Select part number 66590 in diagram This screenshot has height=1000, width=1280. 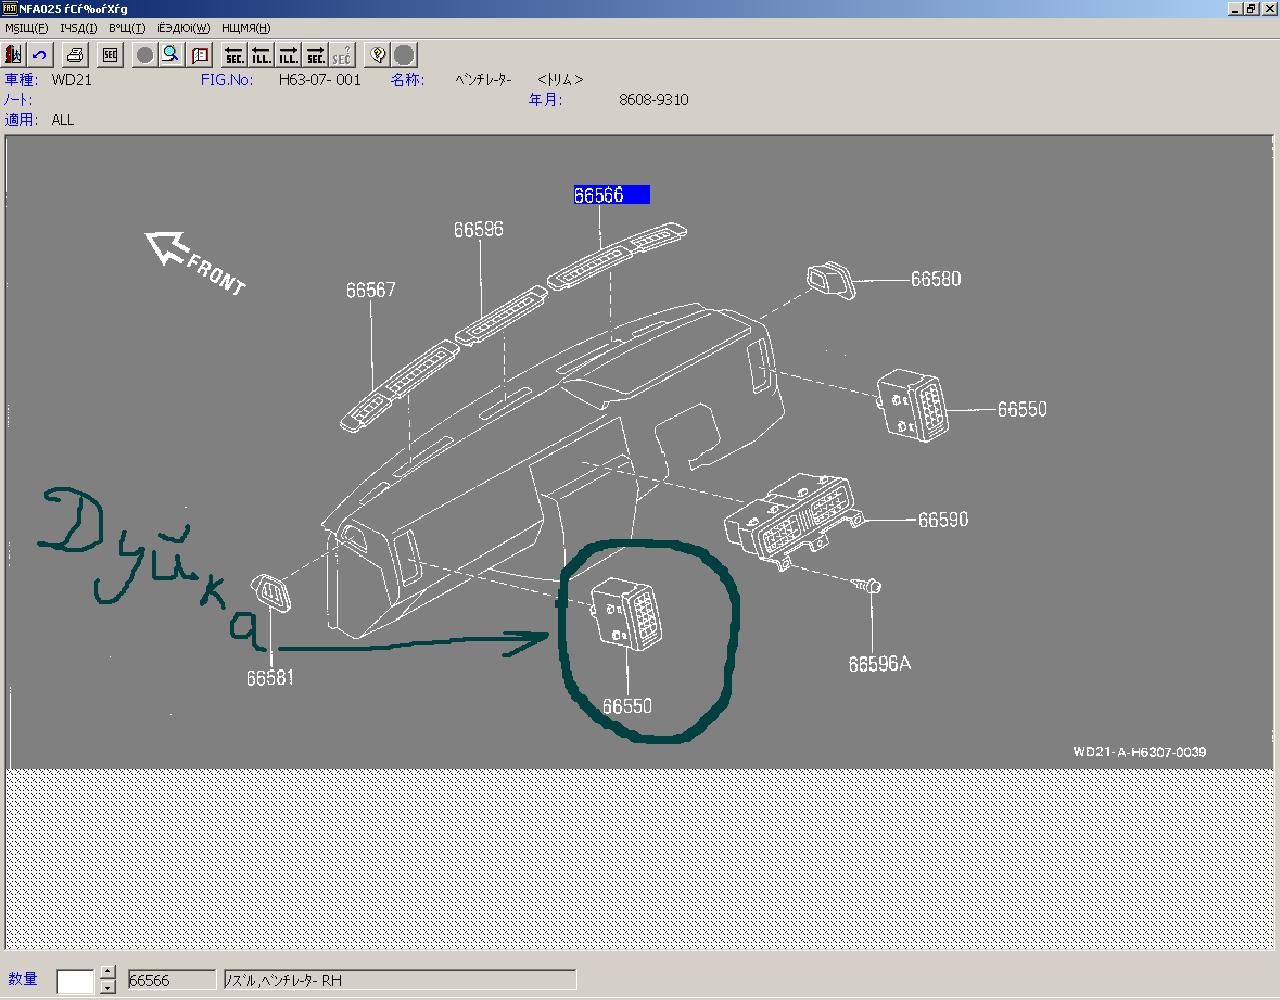(942, 520)
